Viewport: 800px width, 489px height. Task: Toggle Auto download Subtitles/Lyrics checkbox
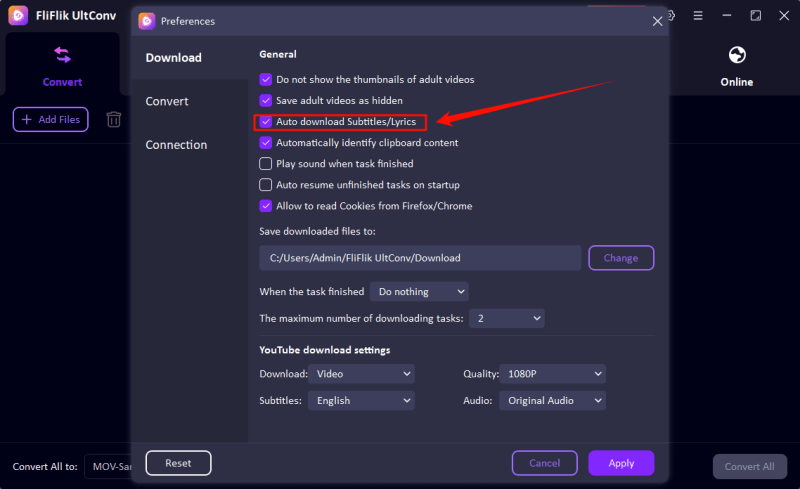click(265, 121)
